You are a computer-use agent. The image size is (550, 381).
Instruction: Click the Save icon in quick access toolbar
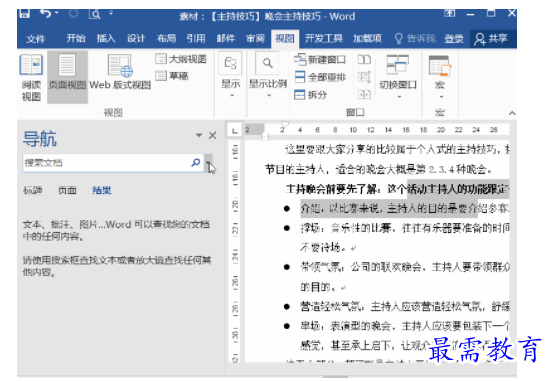pos(25,13)
